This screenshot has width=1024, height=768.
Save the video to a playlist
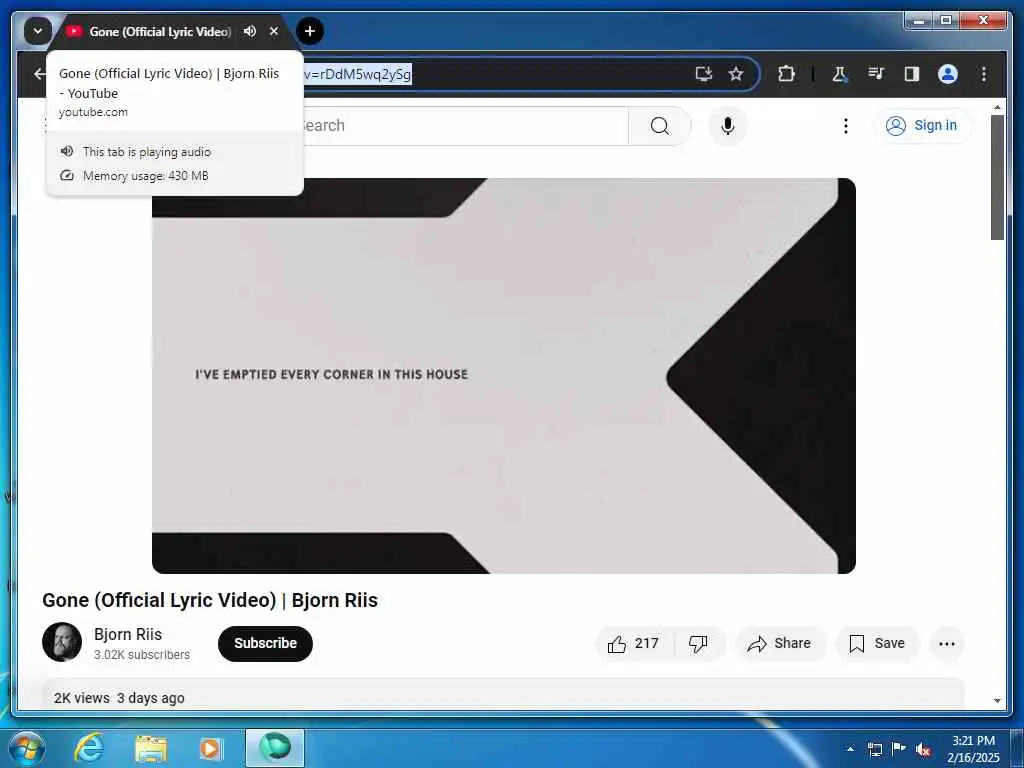tap(877, 643)
